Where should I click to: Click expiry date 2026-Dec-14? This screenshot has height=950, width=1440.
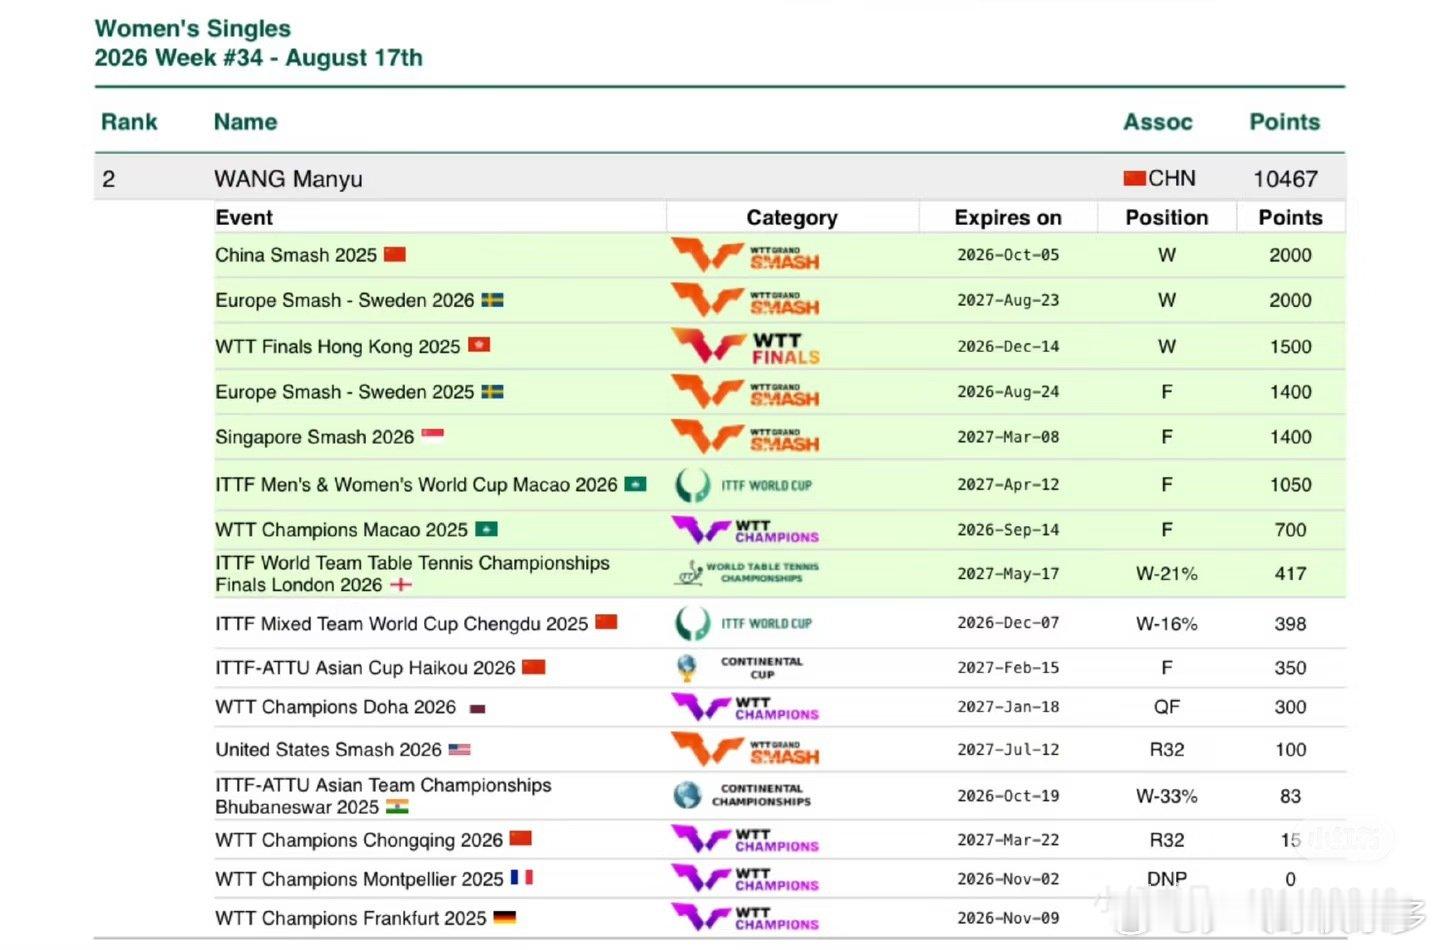coord(1008,347)
